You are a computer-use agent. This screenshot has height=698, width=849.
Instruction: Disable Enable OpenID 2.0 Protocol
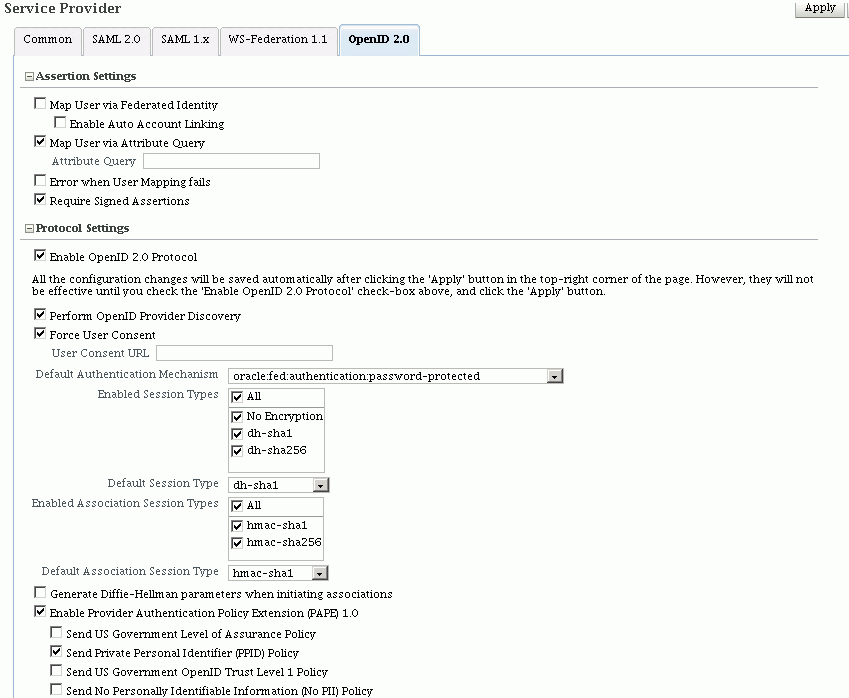click(x=40, y=255)
